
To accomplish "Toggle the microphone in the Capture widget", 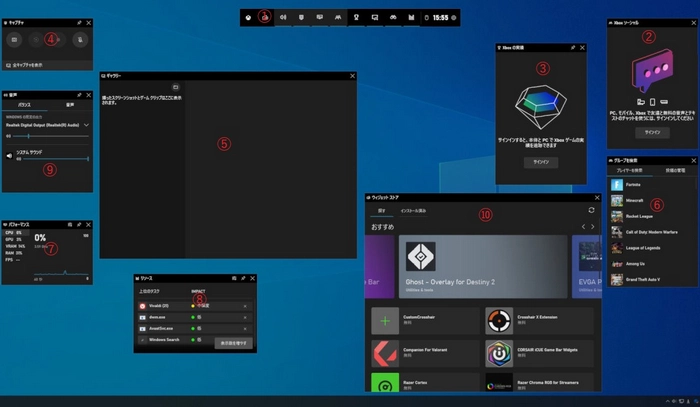I will [80, 40].
